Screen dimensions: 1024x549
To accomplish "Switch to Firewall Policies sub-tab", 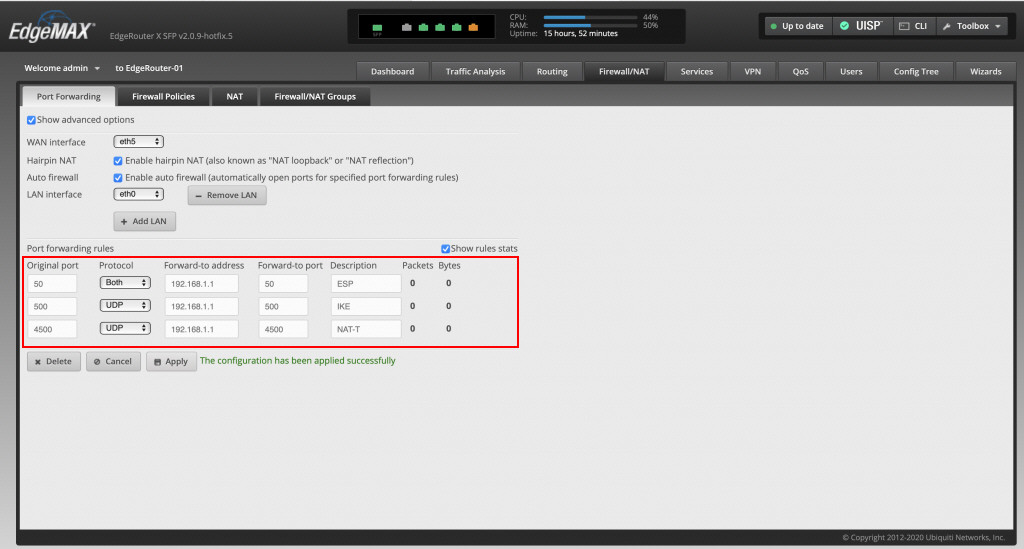I will tap(163, 97).
